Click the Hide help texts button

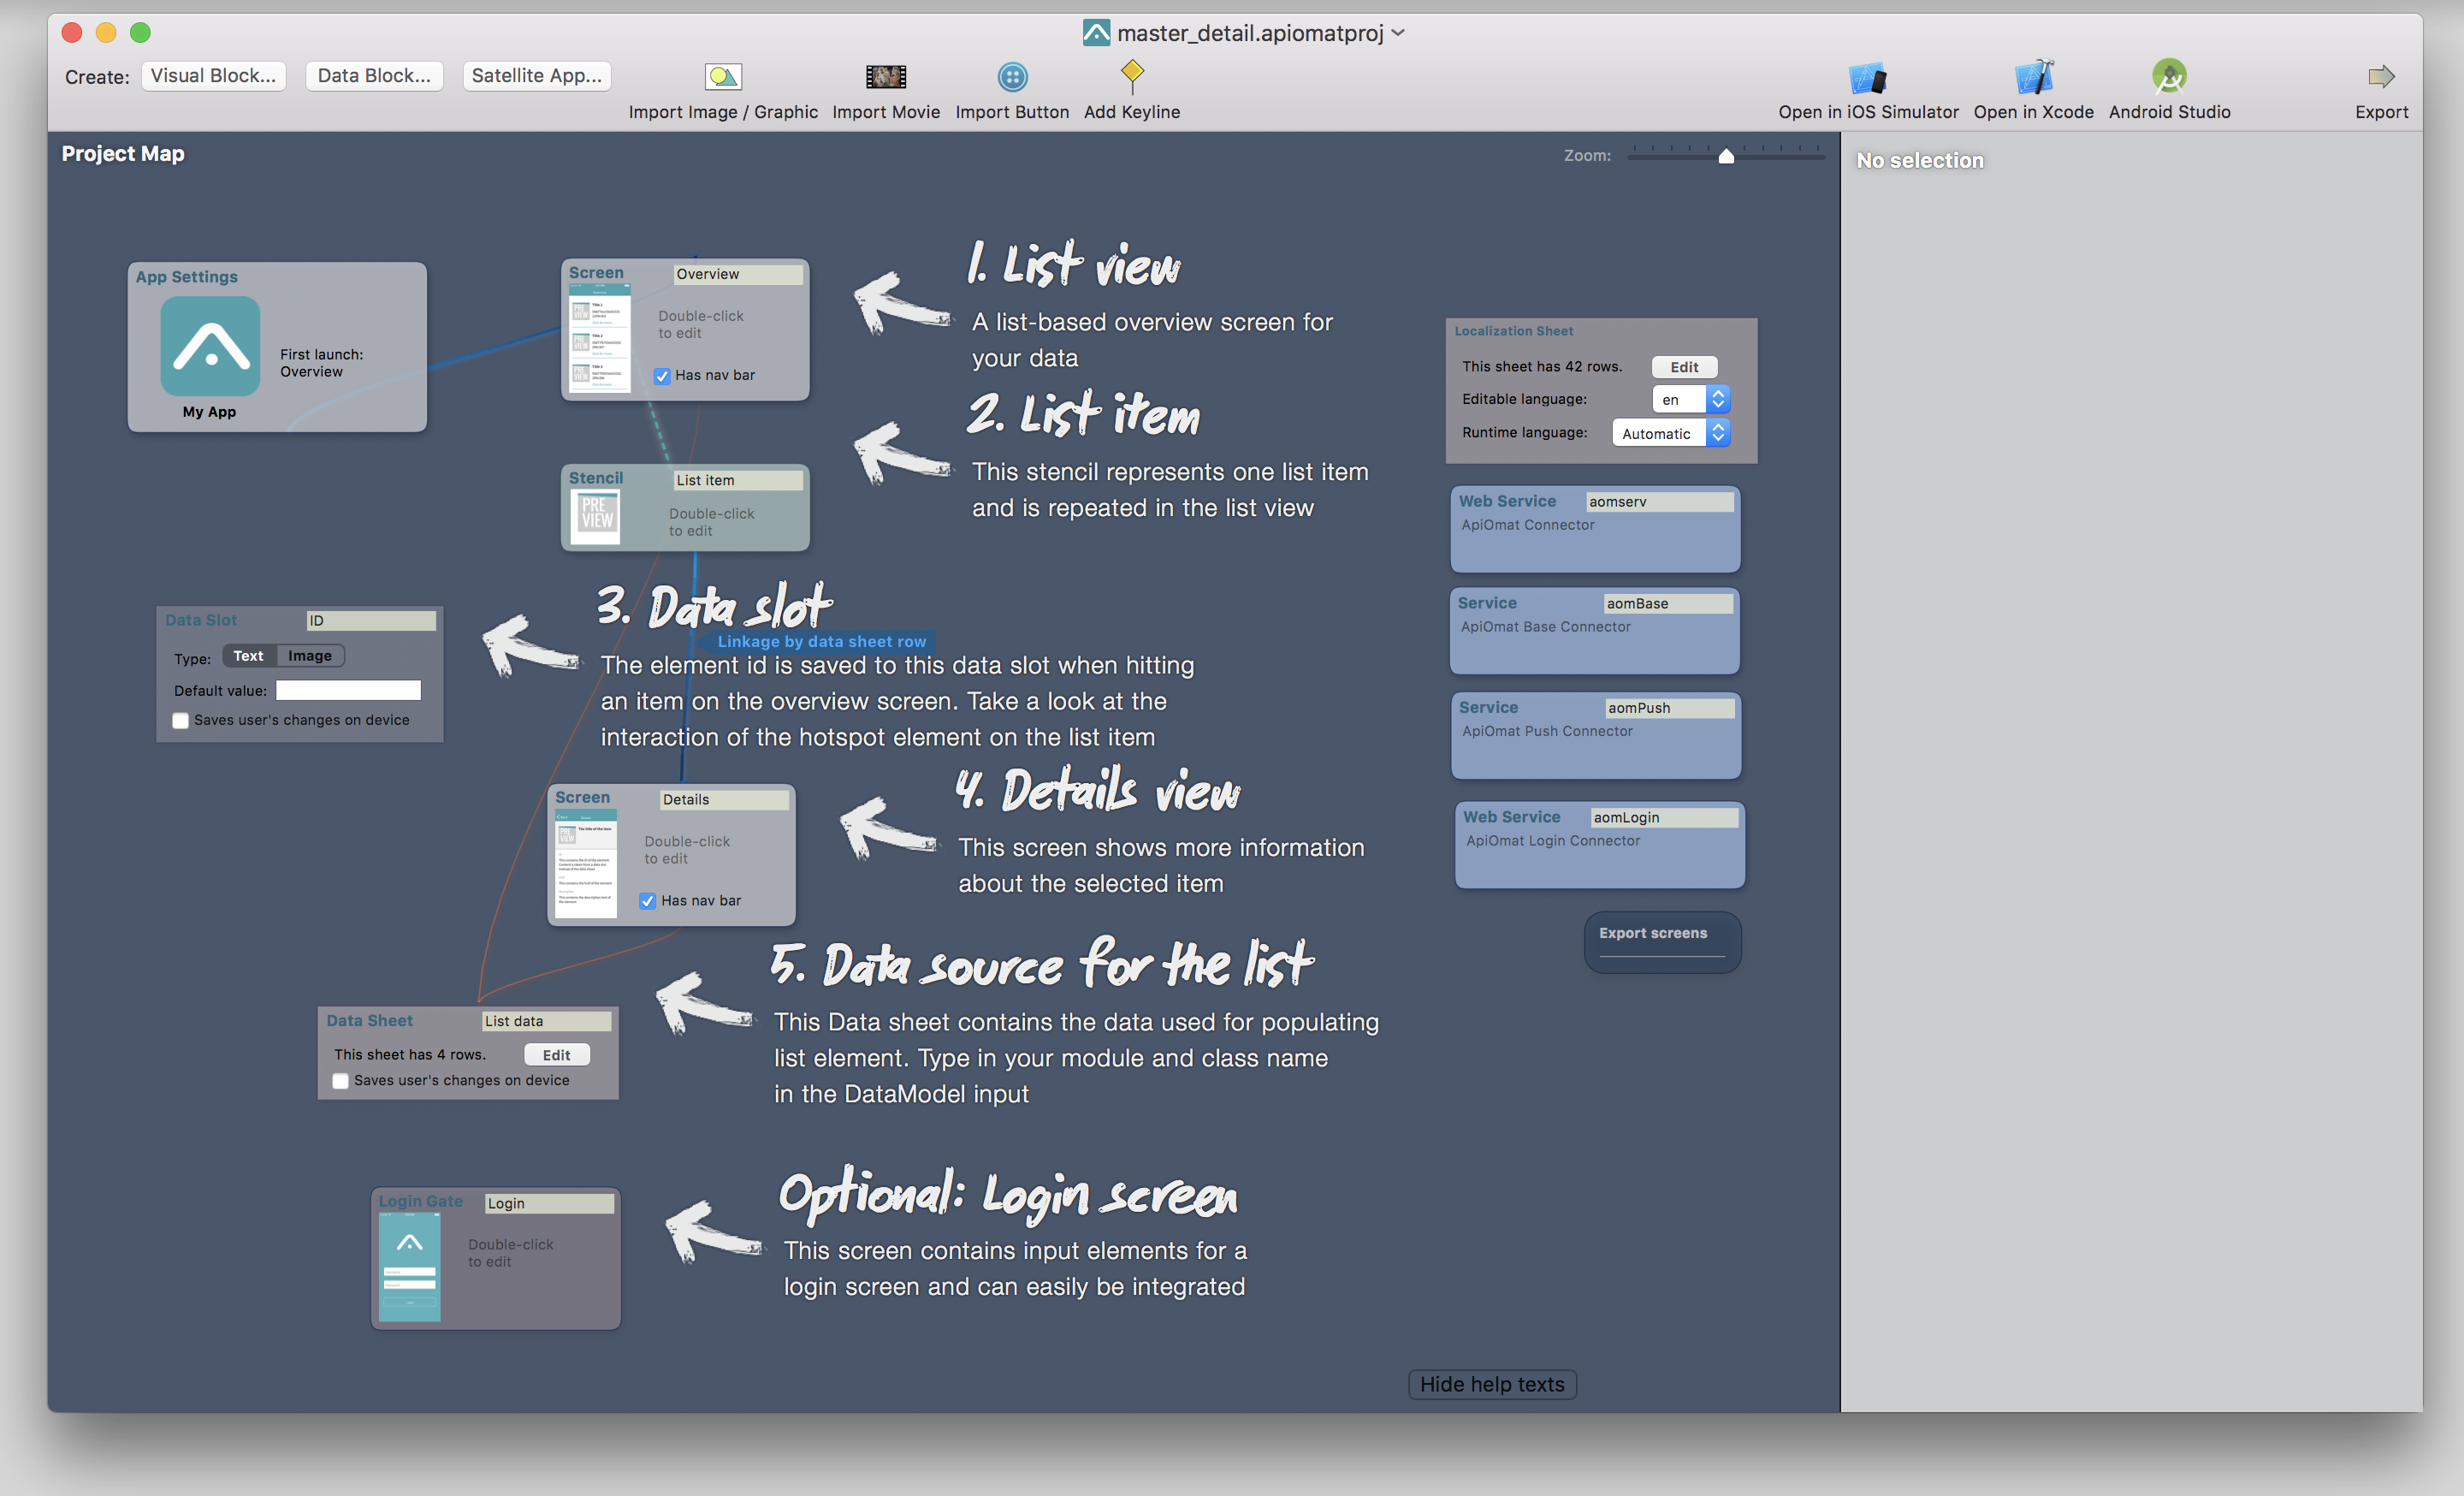coord(1492,1383)
